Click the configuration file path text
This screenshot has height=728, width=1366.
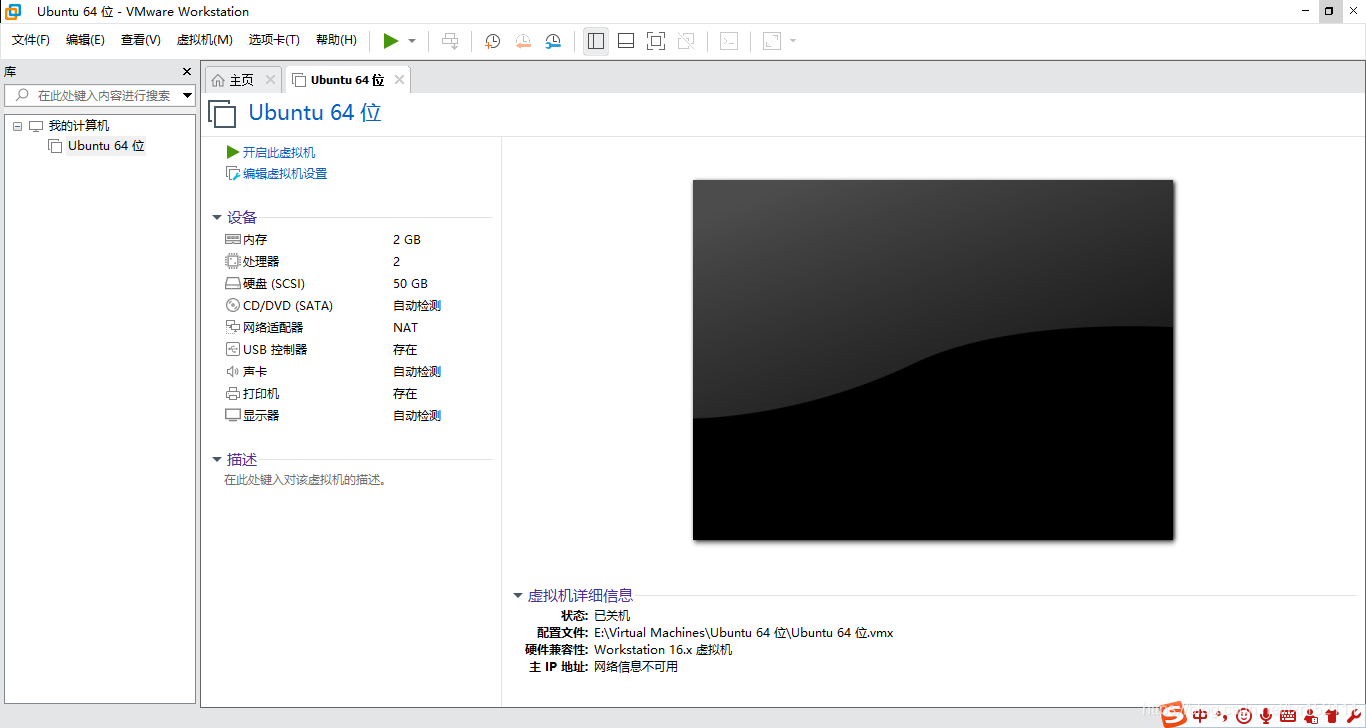coord(744,633)
